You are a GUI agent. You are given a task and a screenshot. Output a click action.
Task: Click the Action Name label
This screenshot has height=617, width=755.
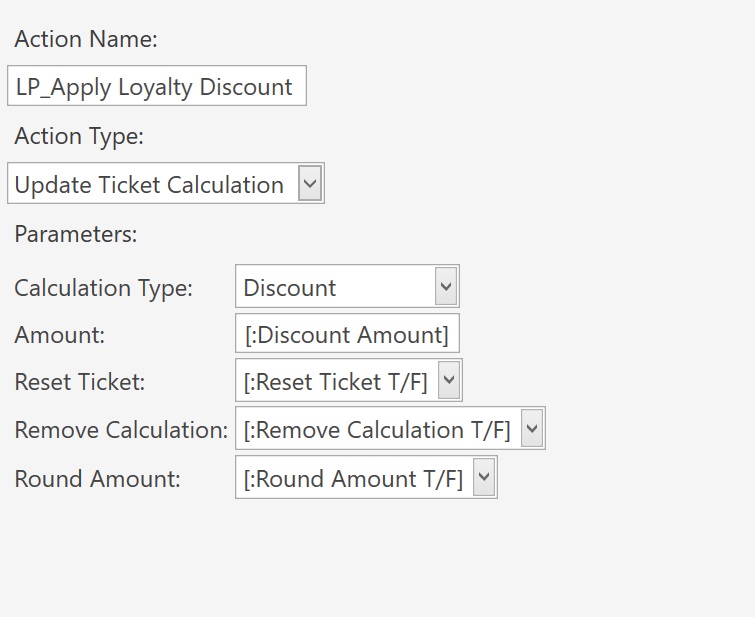pos(86,39)
